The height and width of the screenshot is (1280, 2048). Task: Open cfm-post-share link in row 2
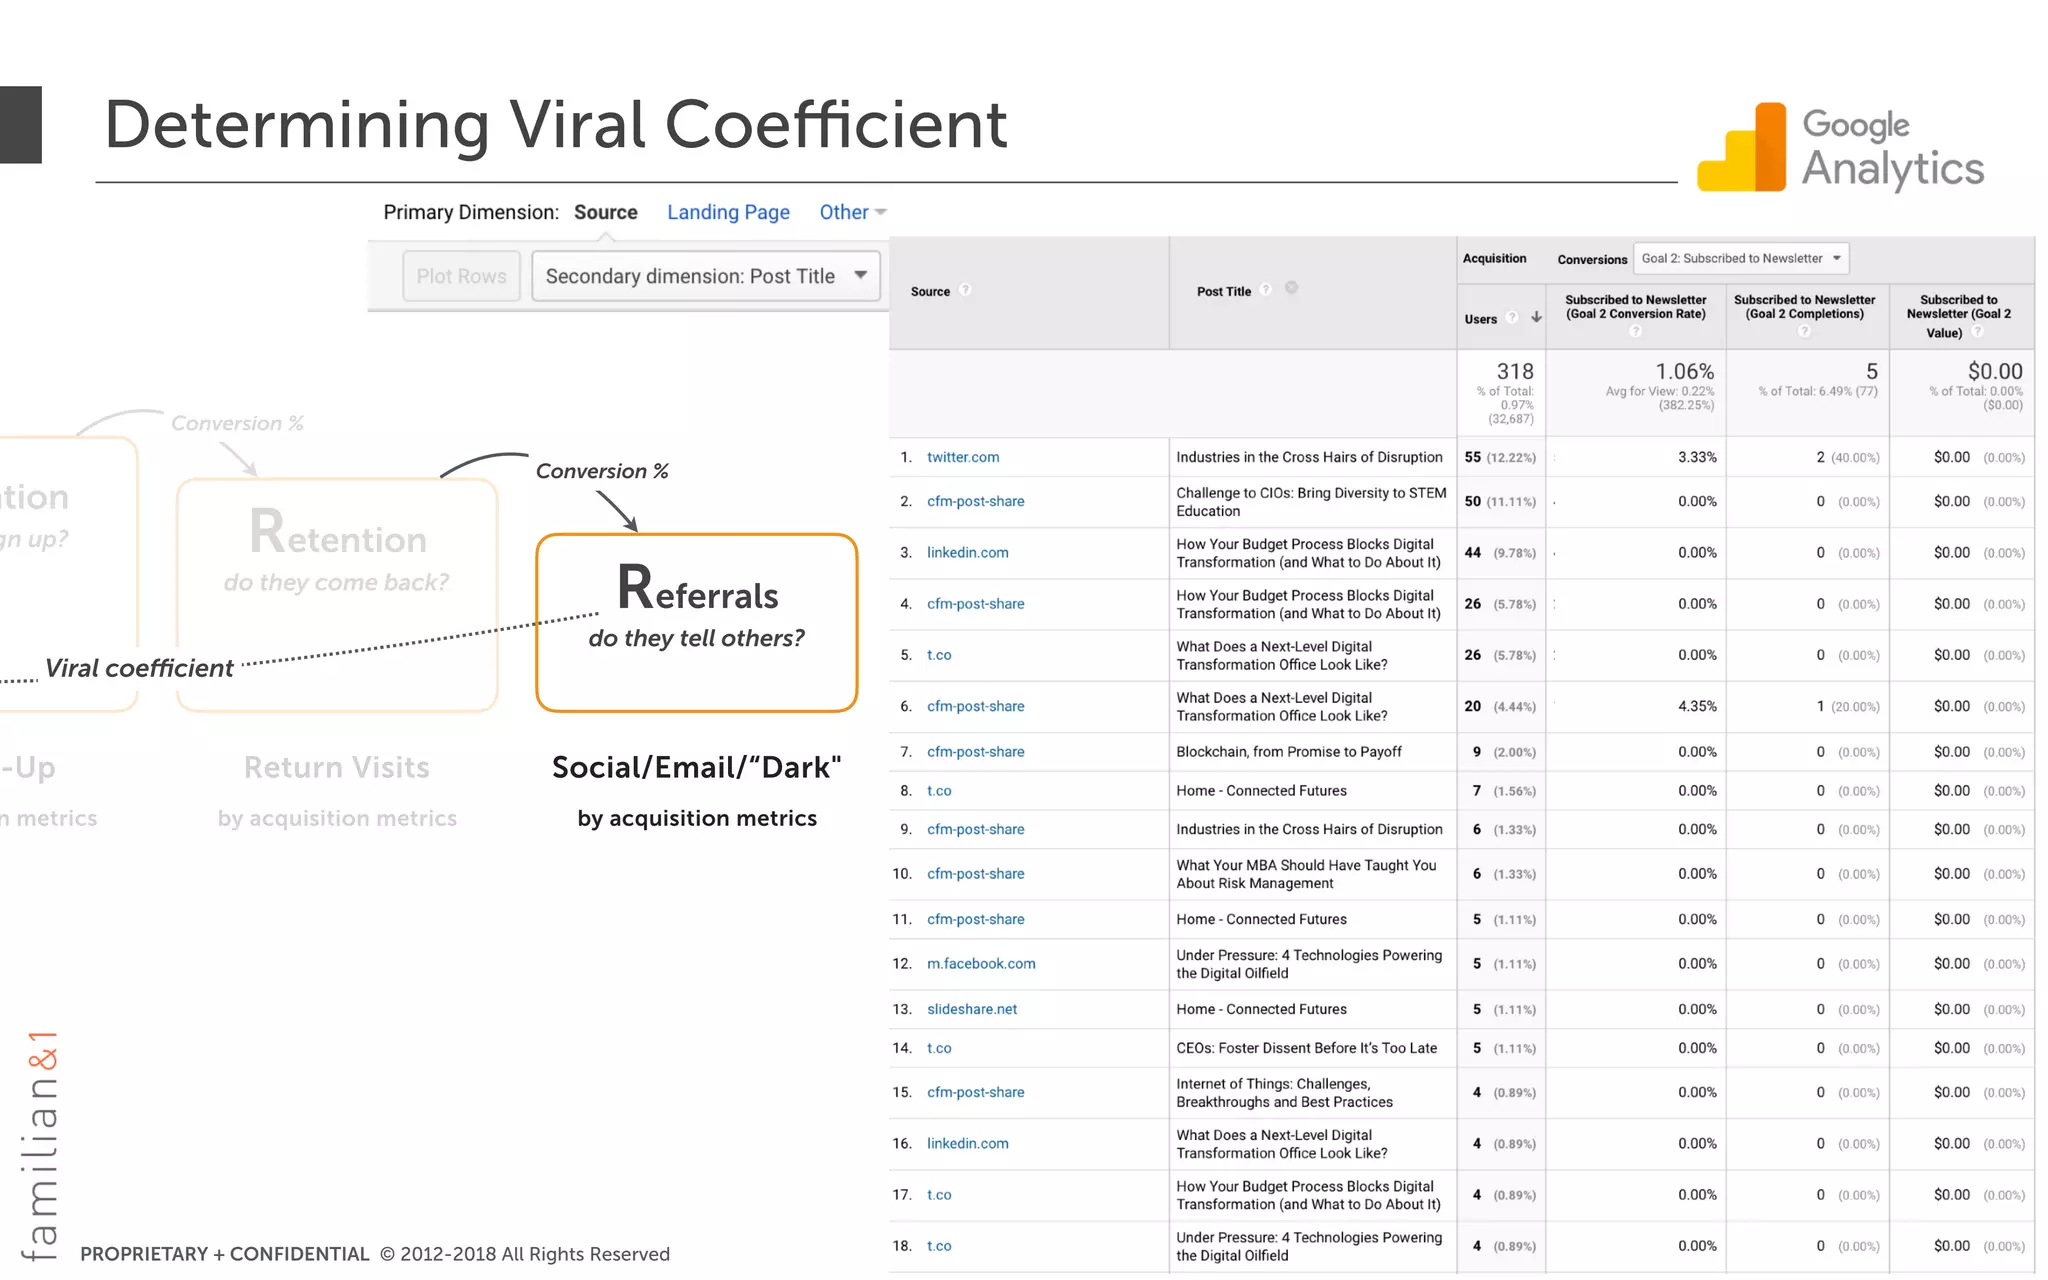click(x=975, y=501)
